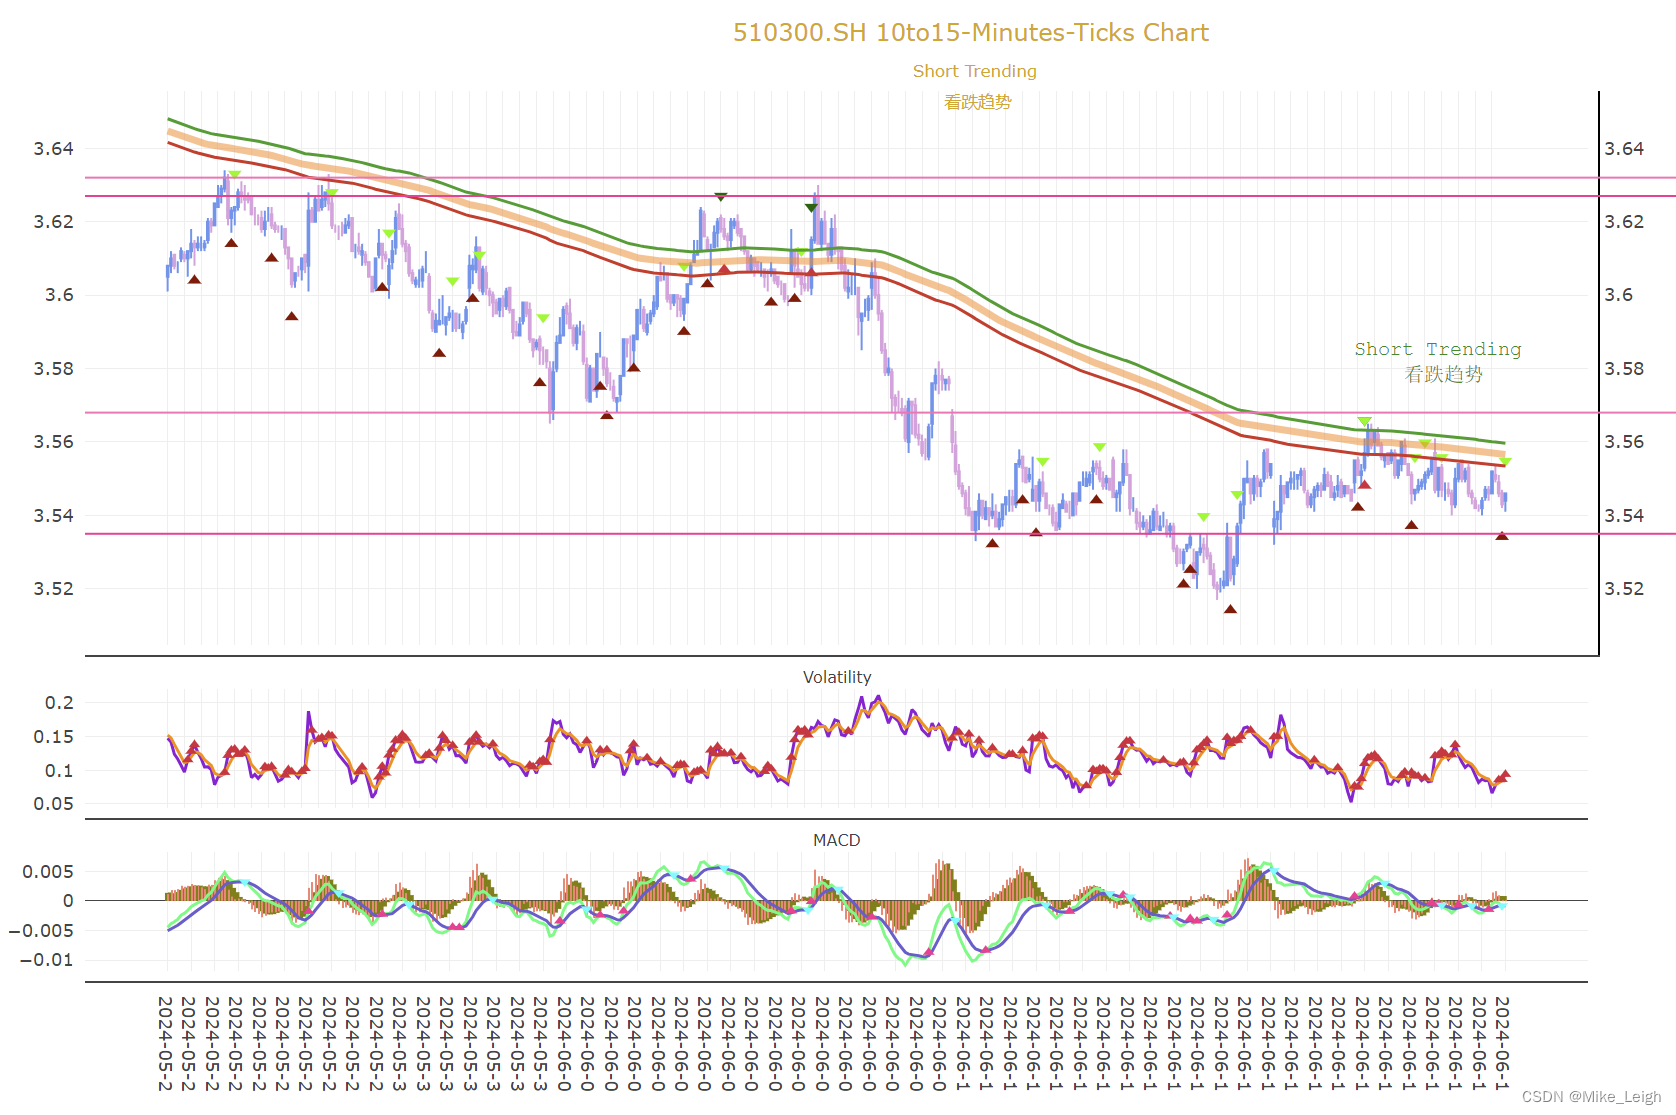Select the green Short Trending annotation inside the price chart
The height and width of the screenshot is (1115, 1676).
pos(1438,349)
